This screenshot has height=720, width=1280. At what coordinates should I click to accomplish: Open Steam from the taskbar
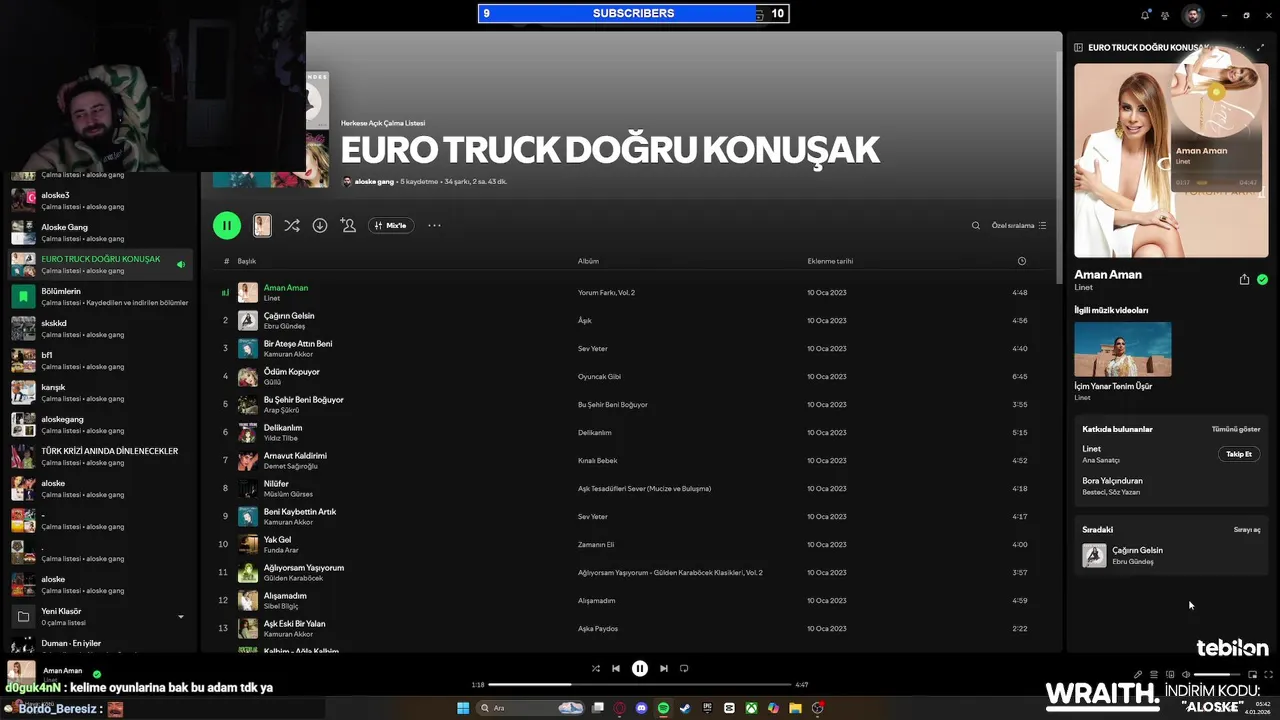685,708
